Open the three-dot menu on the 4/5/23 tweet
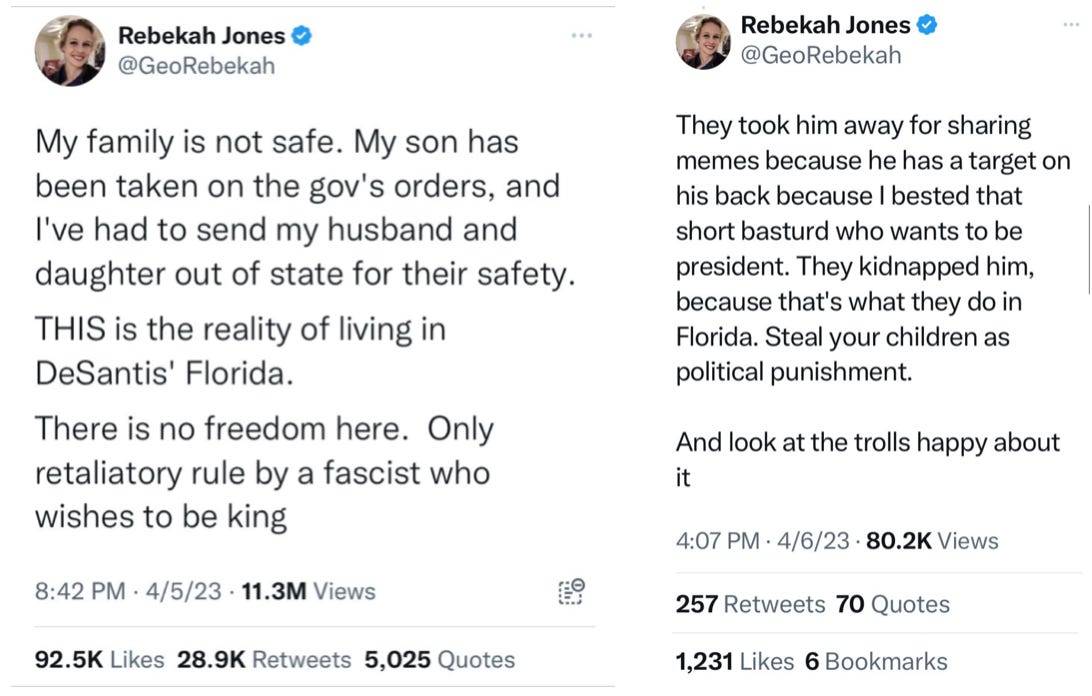Screen dimensions: 1092x696 pyautogui.click(x=582, y=36)
